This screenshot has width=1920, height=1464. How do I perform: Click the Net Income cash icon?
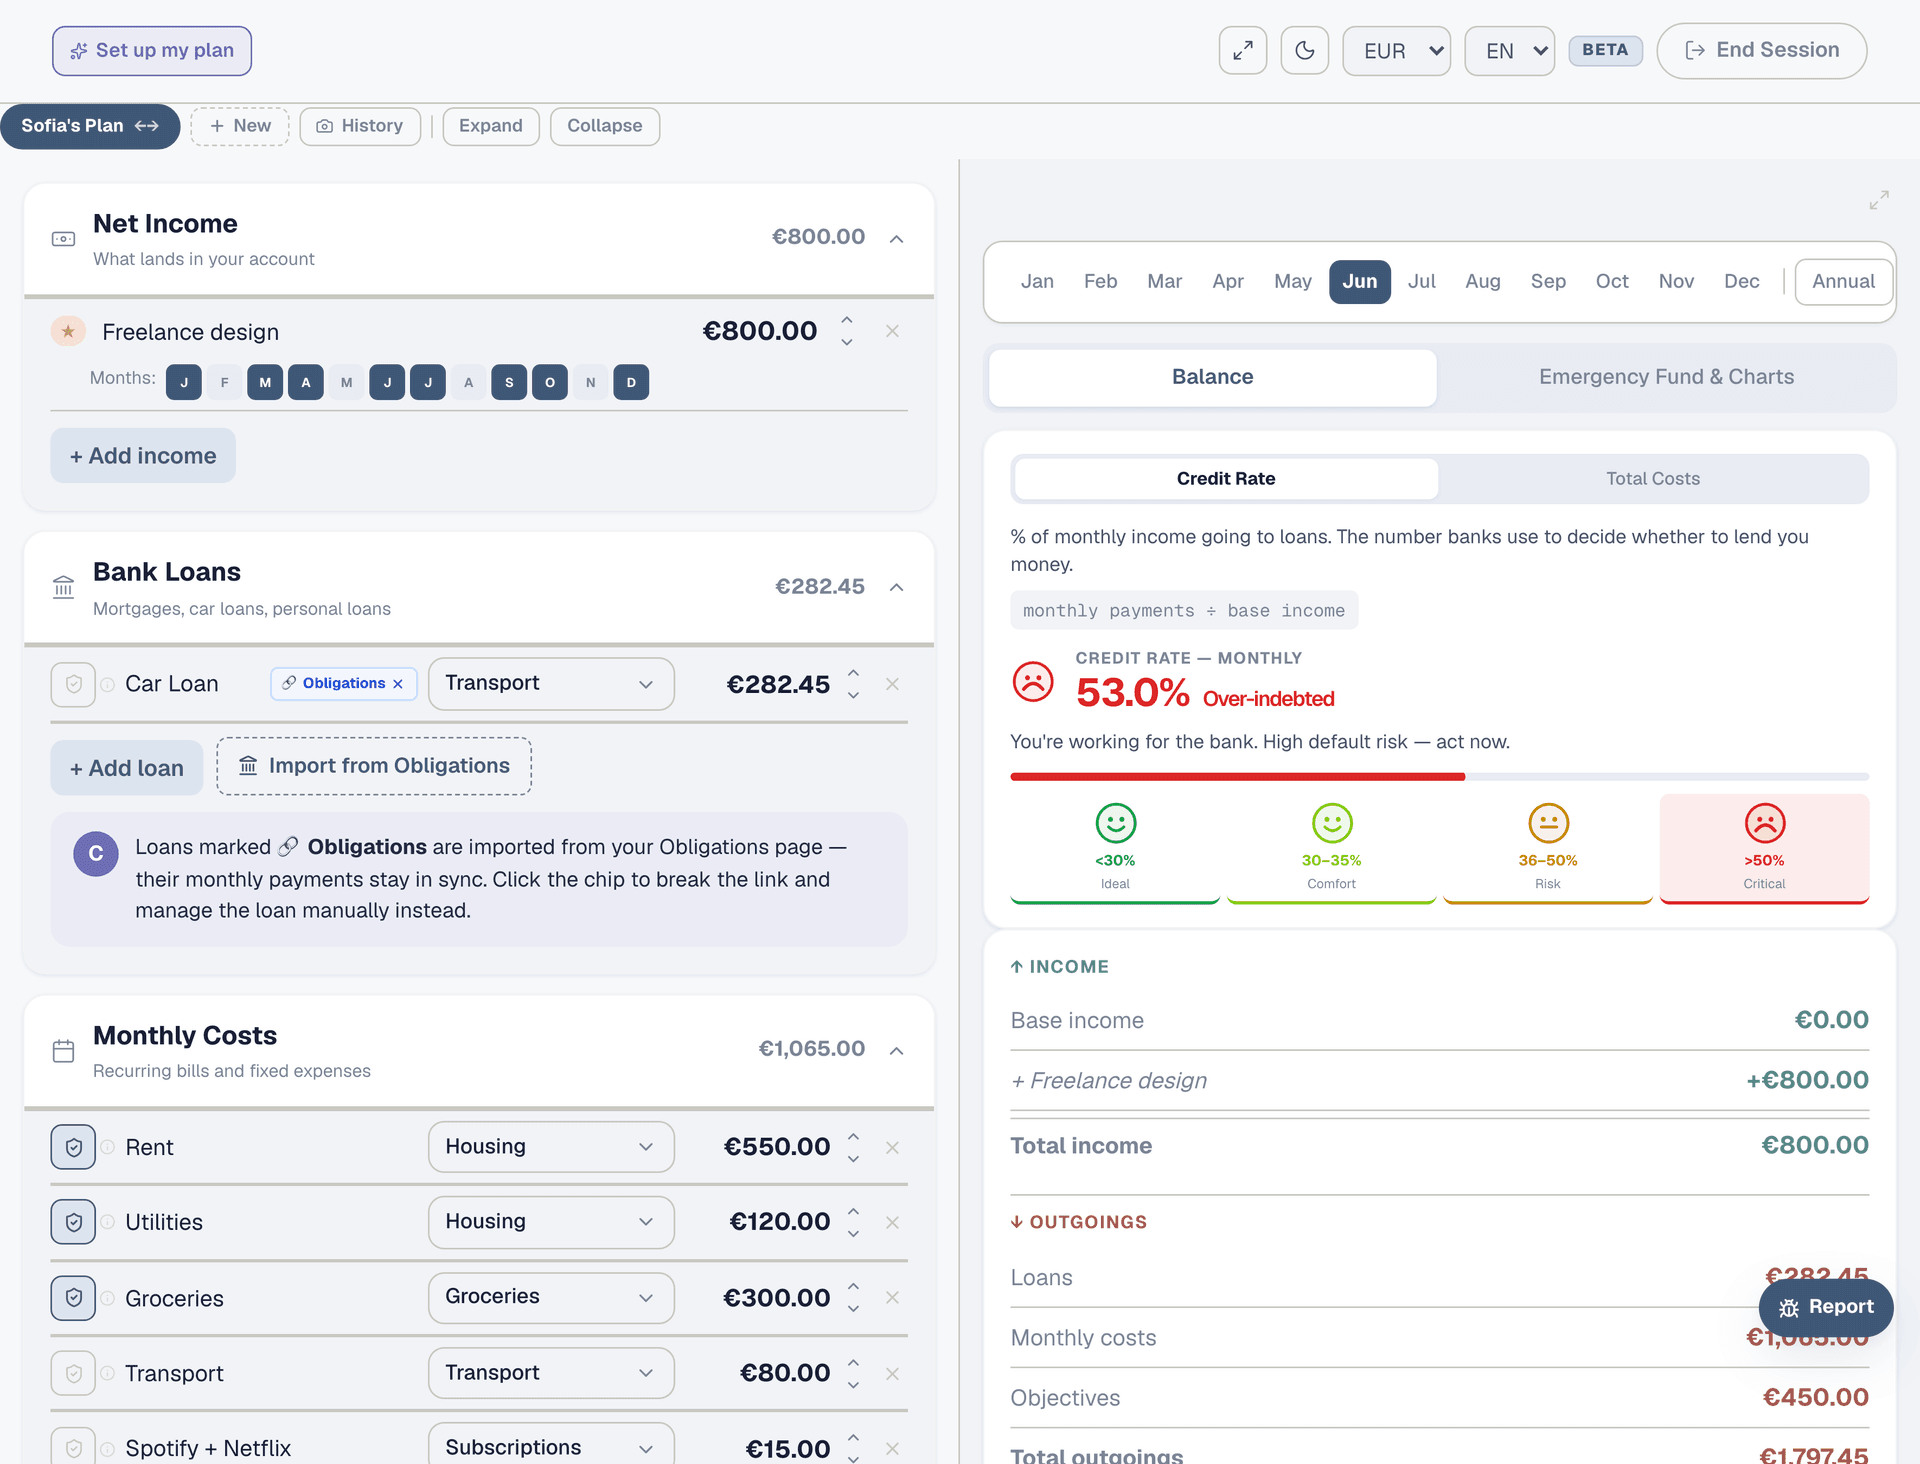click(x=63, y=239)
